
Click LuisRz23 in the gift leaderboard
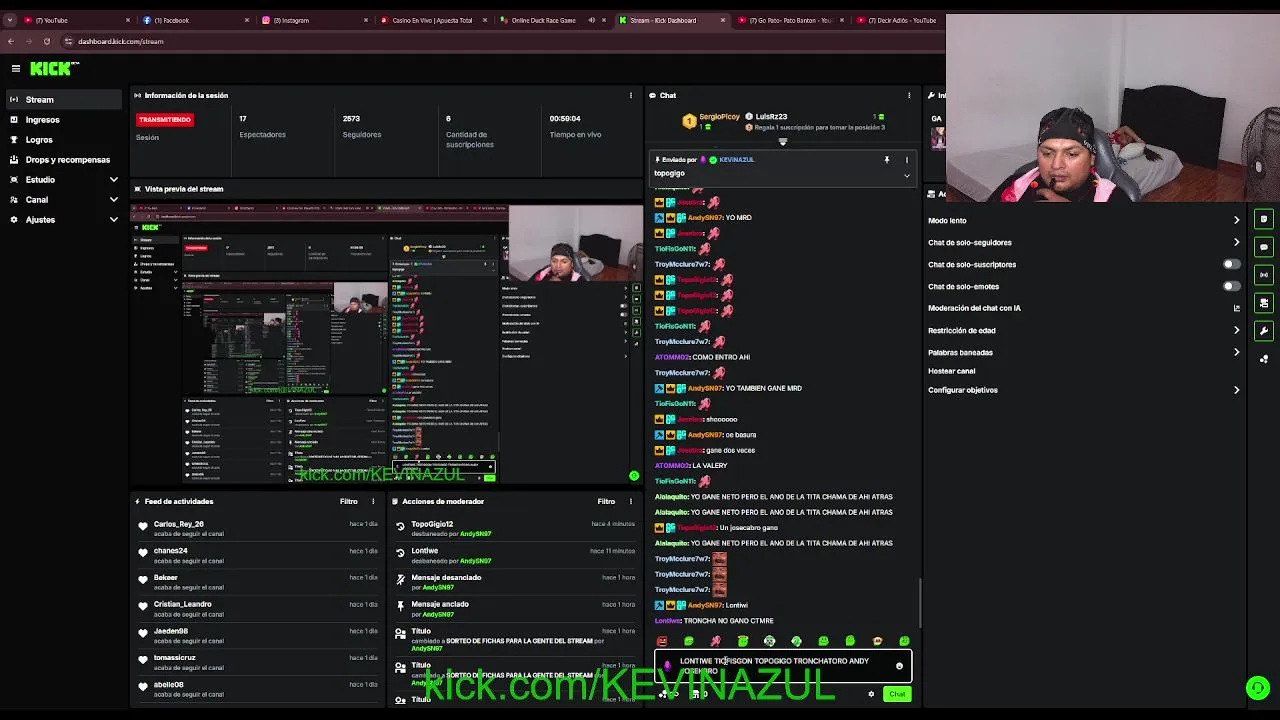coord(771,117)
